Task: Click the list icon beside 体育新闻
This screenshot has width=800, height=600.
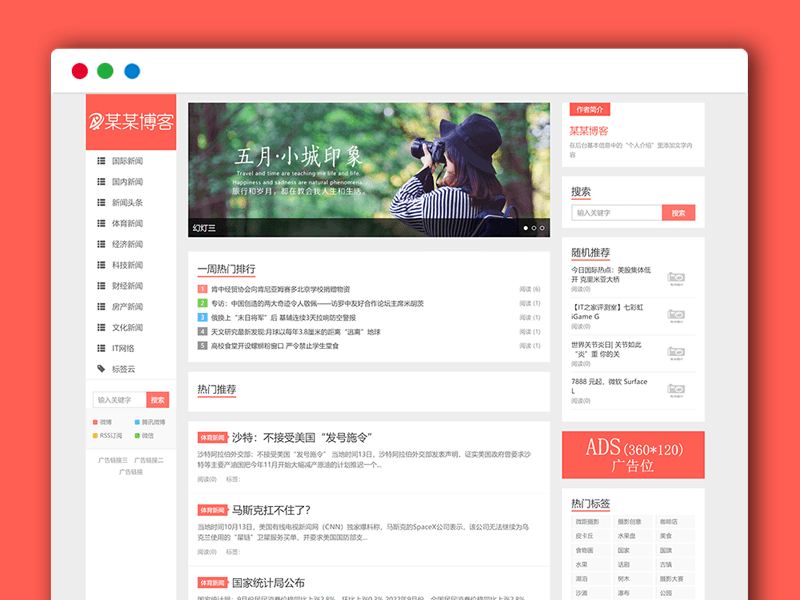Action: click(x=101, y=223)
